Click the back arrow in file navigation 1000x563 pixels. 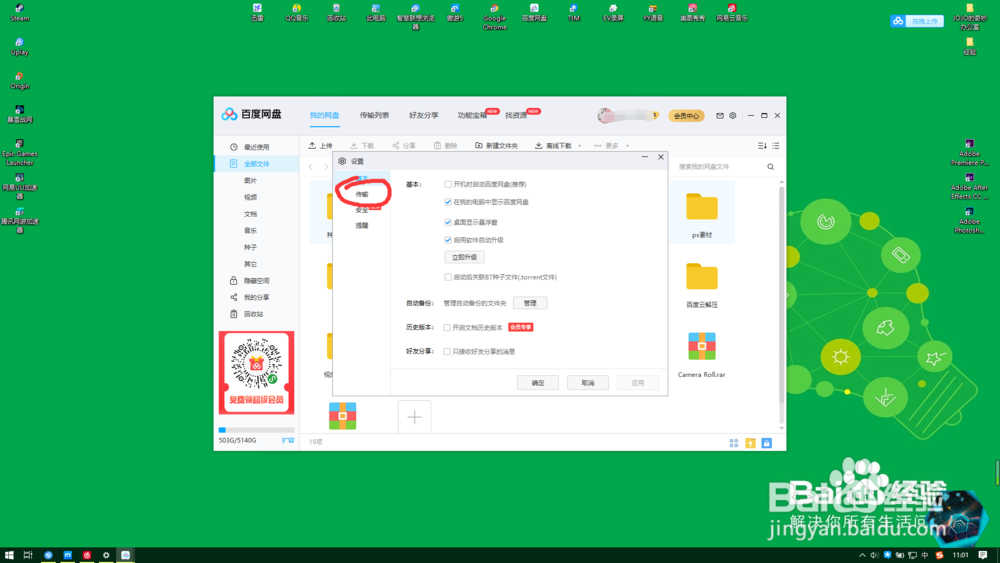[x=311, y=166]
